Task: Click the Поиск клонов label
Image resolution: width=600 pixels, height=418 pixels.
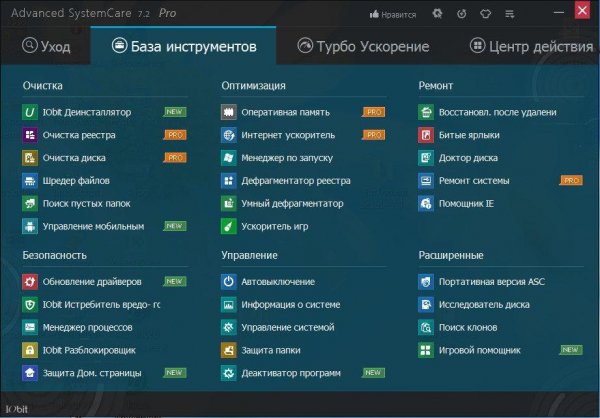Action: pos(468,327)
